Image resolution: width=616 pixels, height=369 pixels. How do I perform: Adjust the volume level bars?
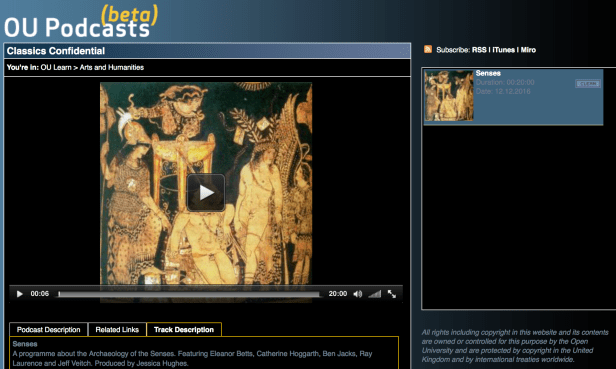(375, 294)
